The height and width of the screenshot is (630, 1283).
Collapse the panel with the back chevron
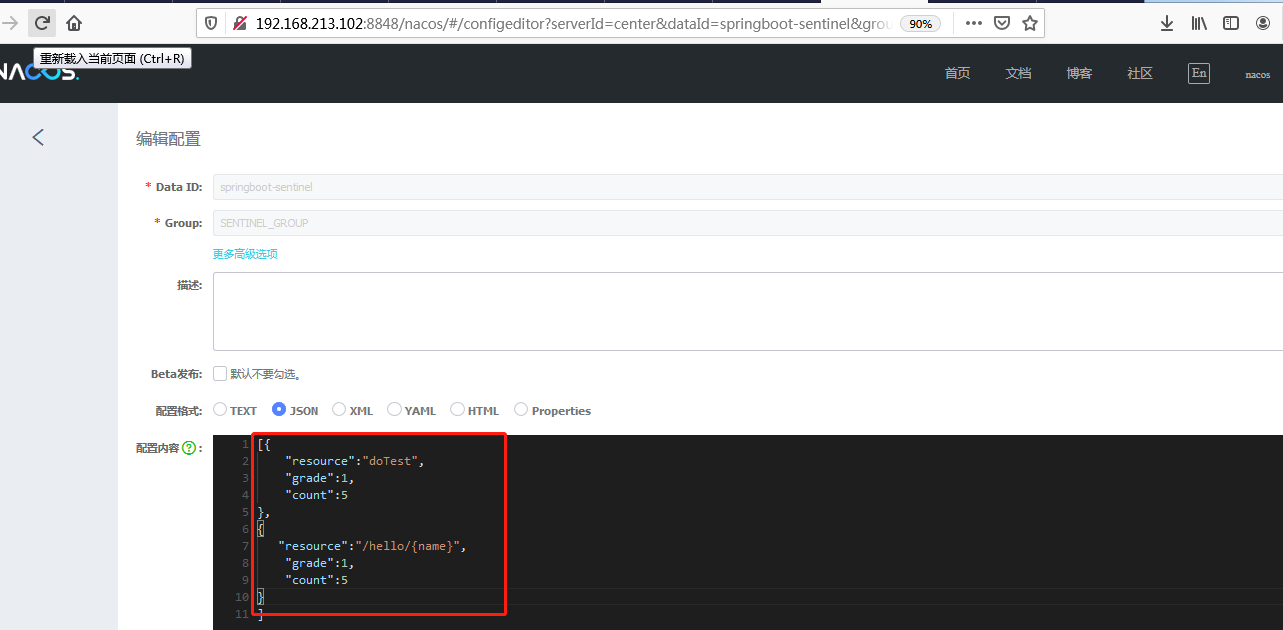[x=37, y=137]
